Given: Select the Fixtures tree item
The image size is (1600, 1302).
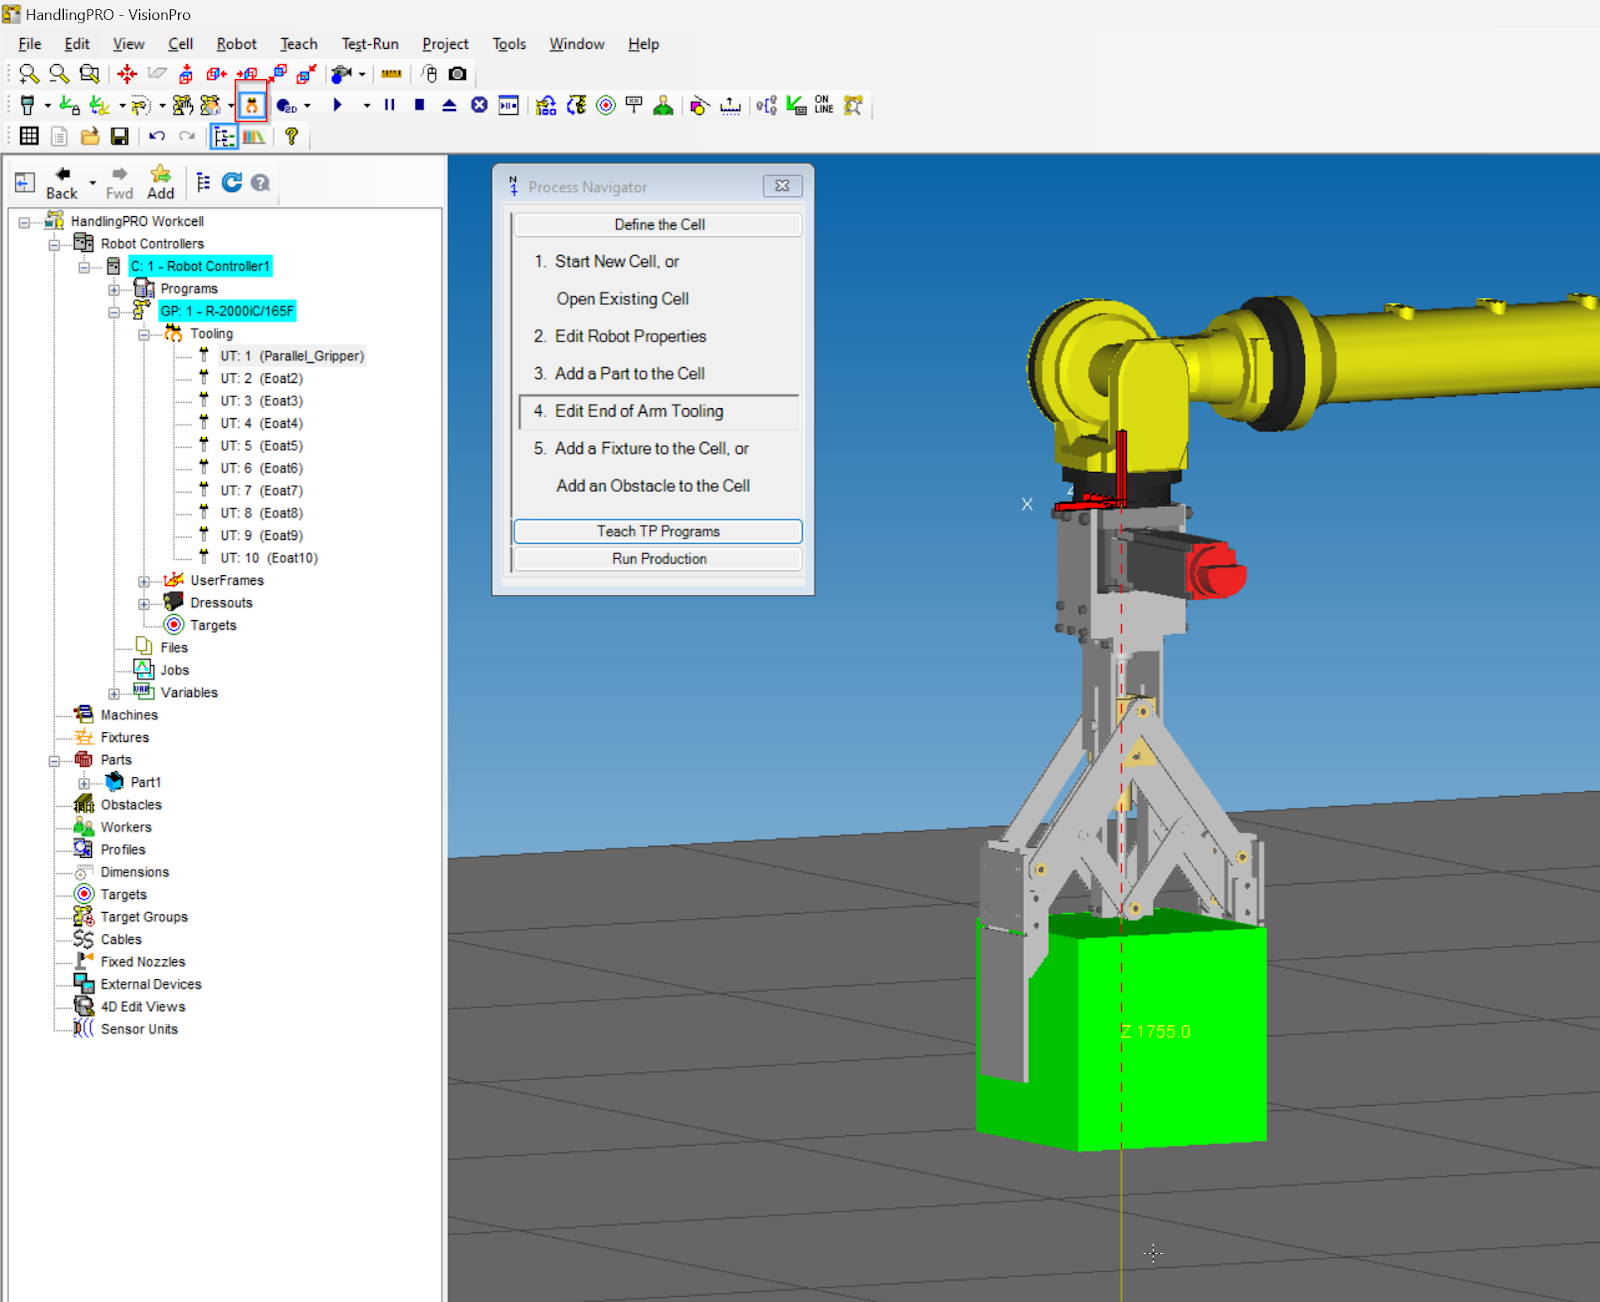Looking at the screenshot, I should point(125,738).
